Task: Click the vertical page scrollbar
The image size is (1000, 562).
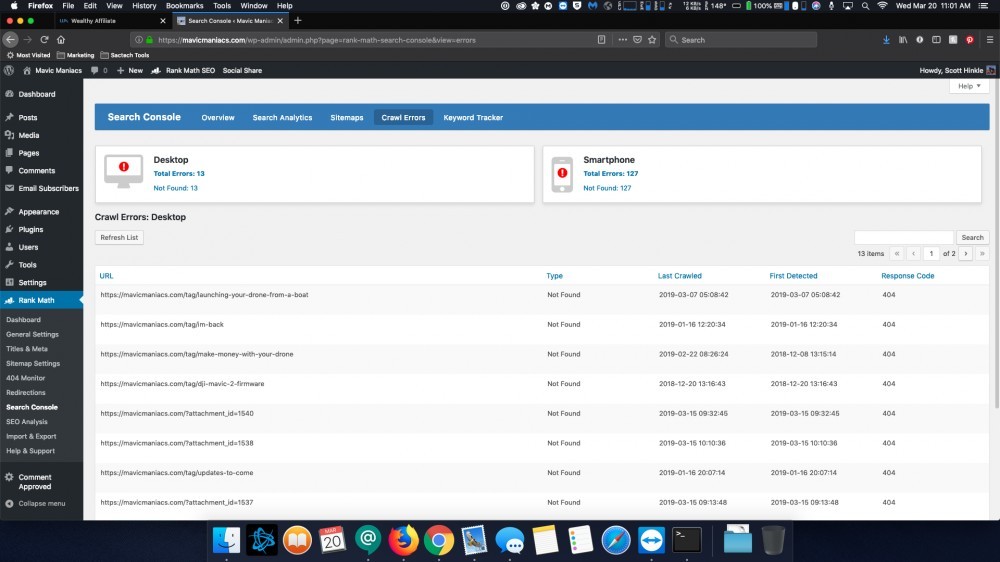Action: [996, 246]
